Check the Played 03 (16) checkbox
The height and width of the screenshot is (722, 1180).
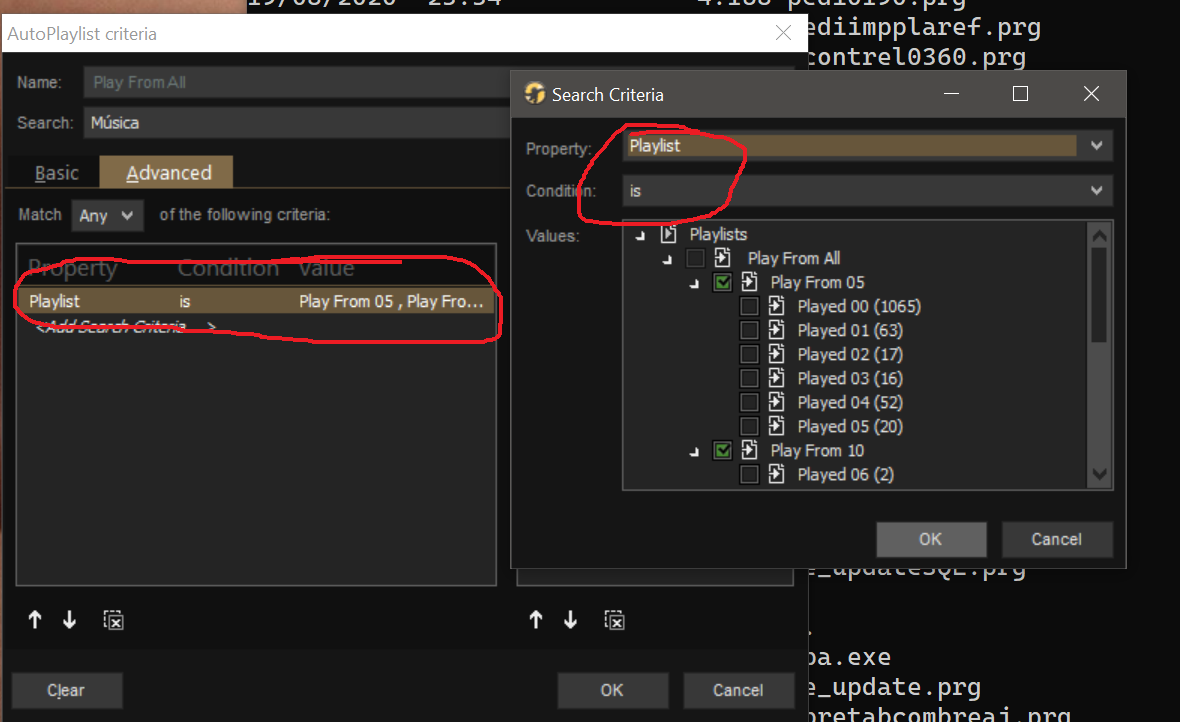[x=749, y=379]
